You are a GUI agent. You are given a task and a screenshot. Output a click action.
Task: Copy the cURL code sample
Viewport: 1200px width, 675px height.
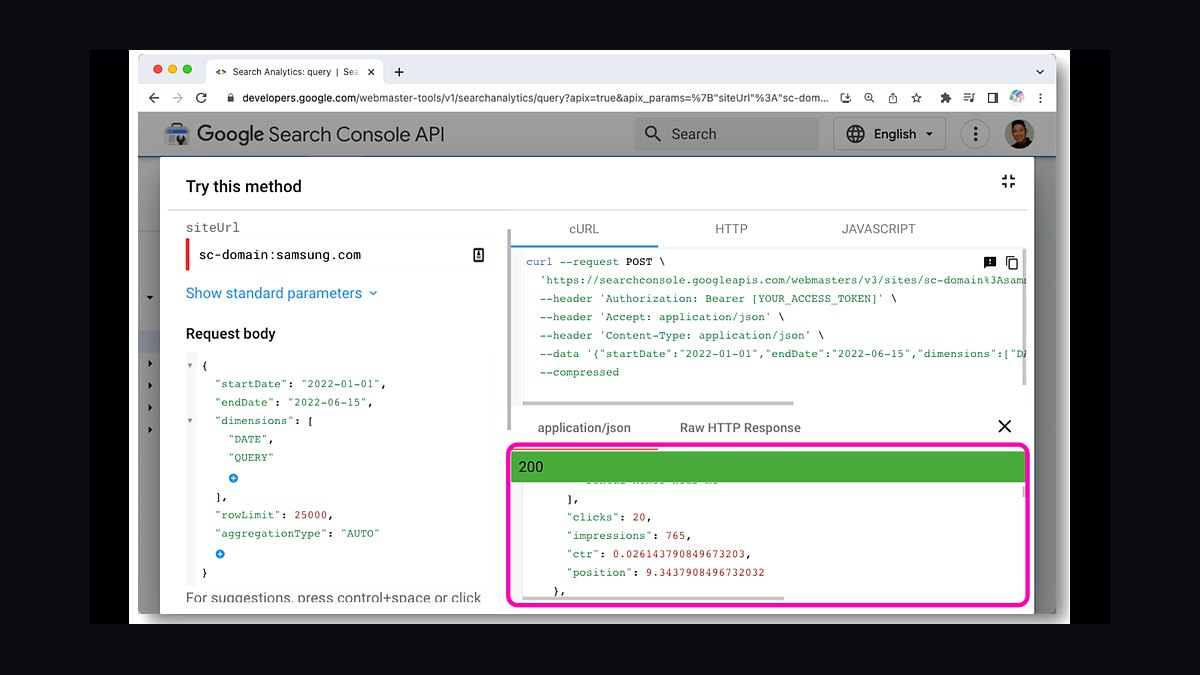coord(1012,262)
